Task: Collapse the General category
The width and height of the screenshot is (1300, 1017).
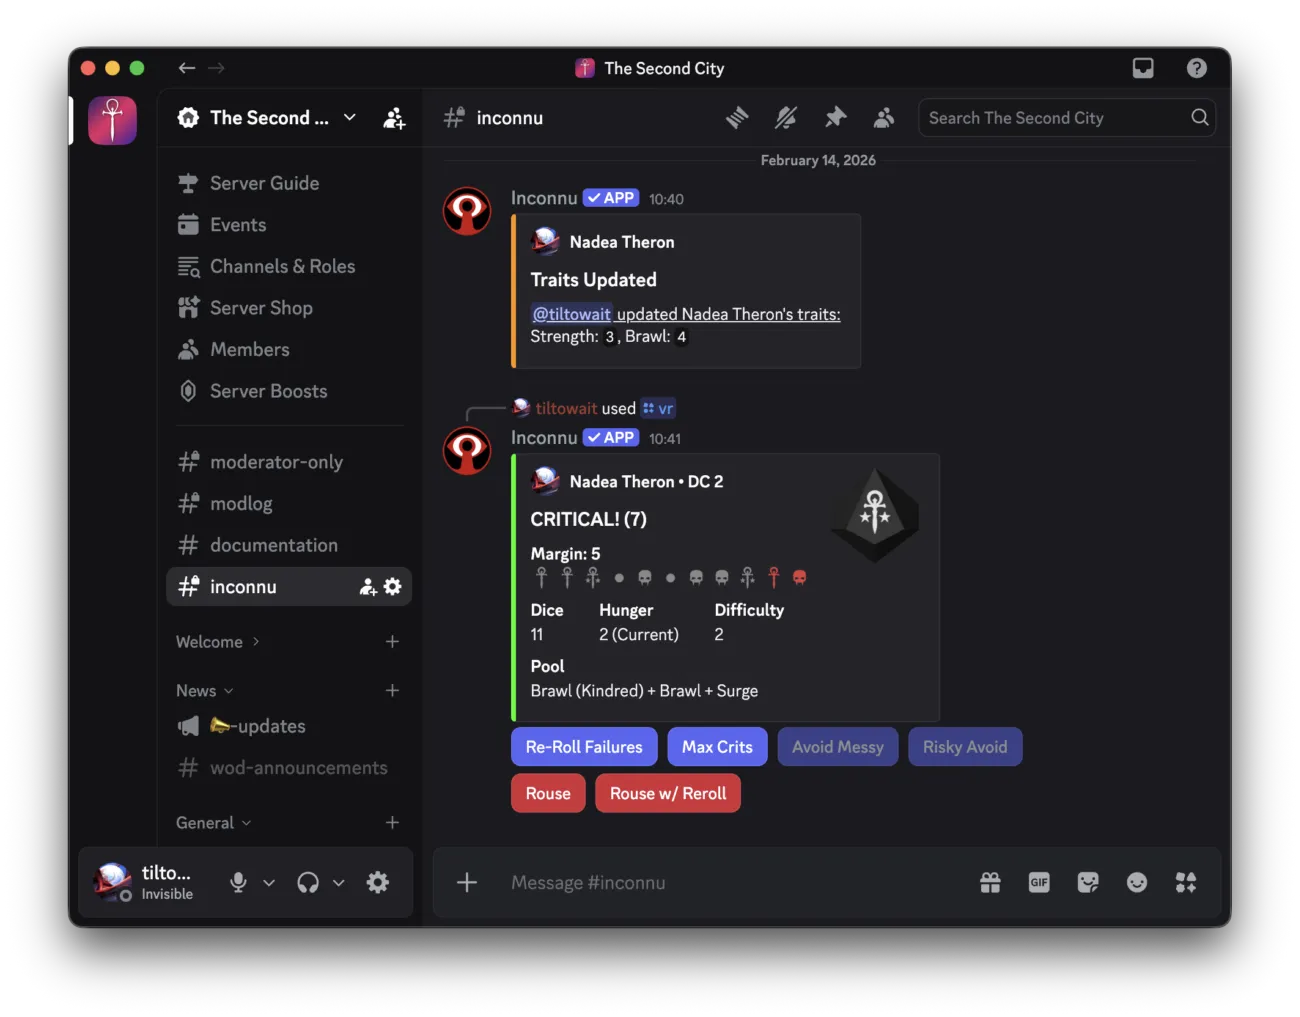Action: 214,823
